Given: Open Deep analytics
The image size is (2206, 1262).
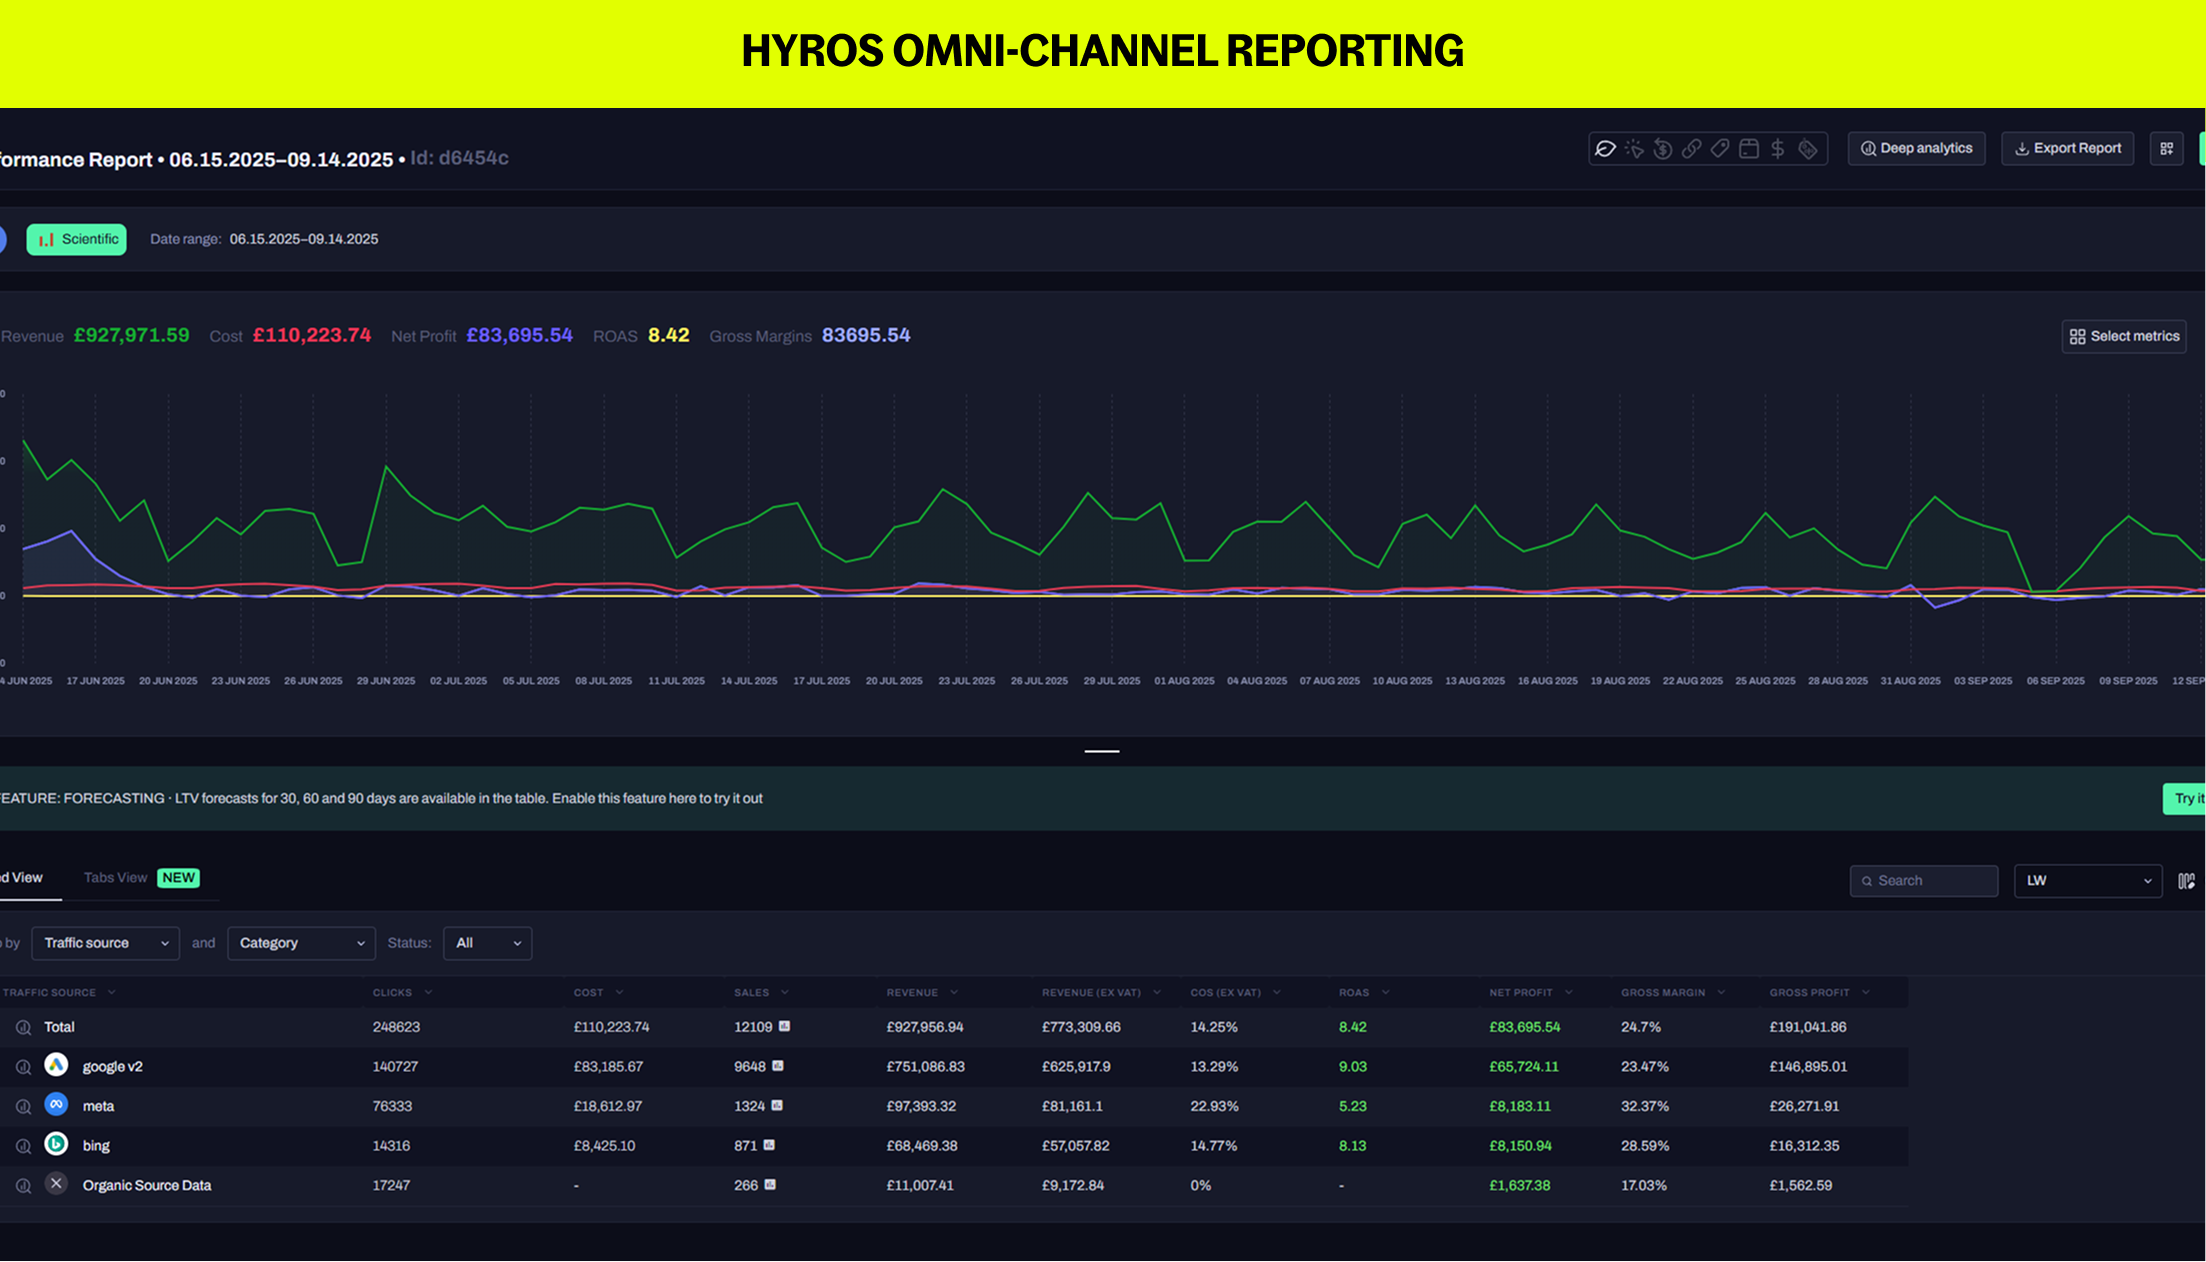Looking at the screenshot, I should (x=1916, y=149).
